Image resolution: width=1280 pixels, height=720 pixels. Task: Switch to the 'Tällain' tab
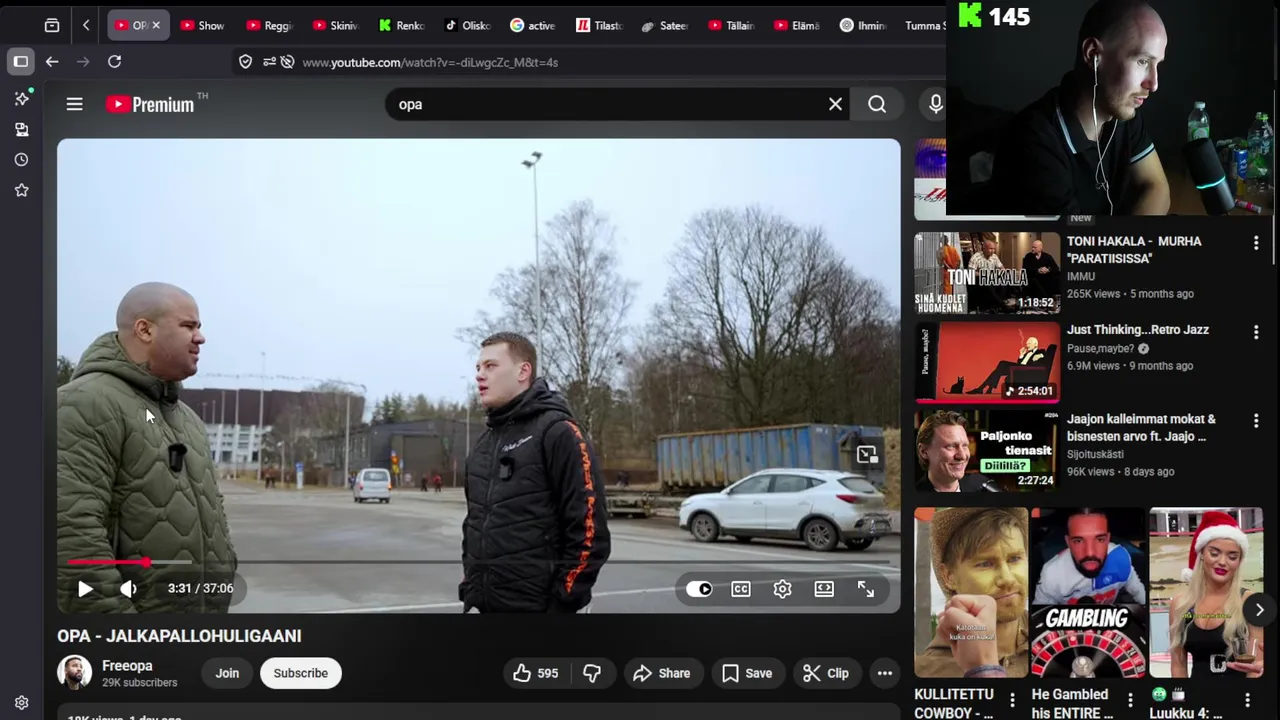pyautogui.click(x=731, y=25)
